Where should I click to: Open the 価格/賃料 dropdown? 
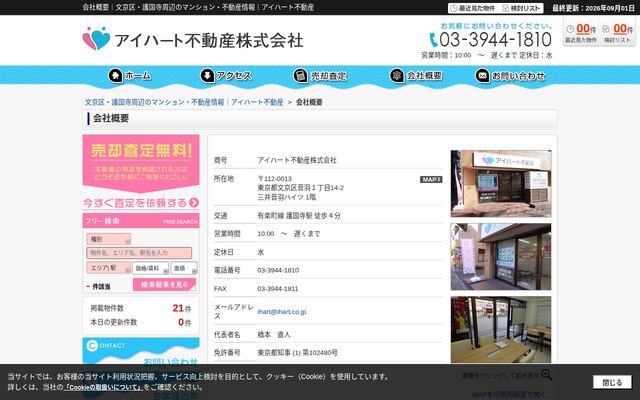pos(150,268)
